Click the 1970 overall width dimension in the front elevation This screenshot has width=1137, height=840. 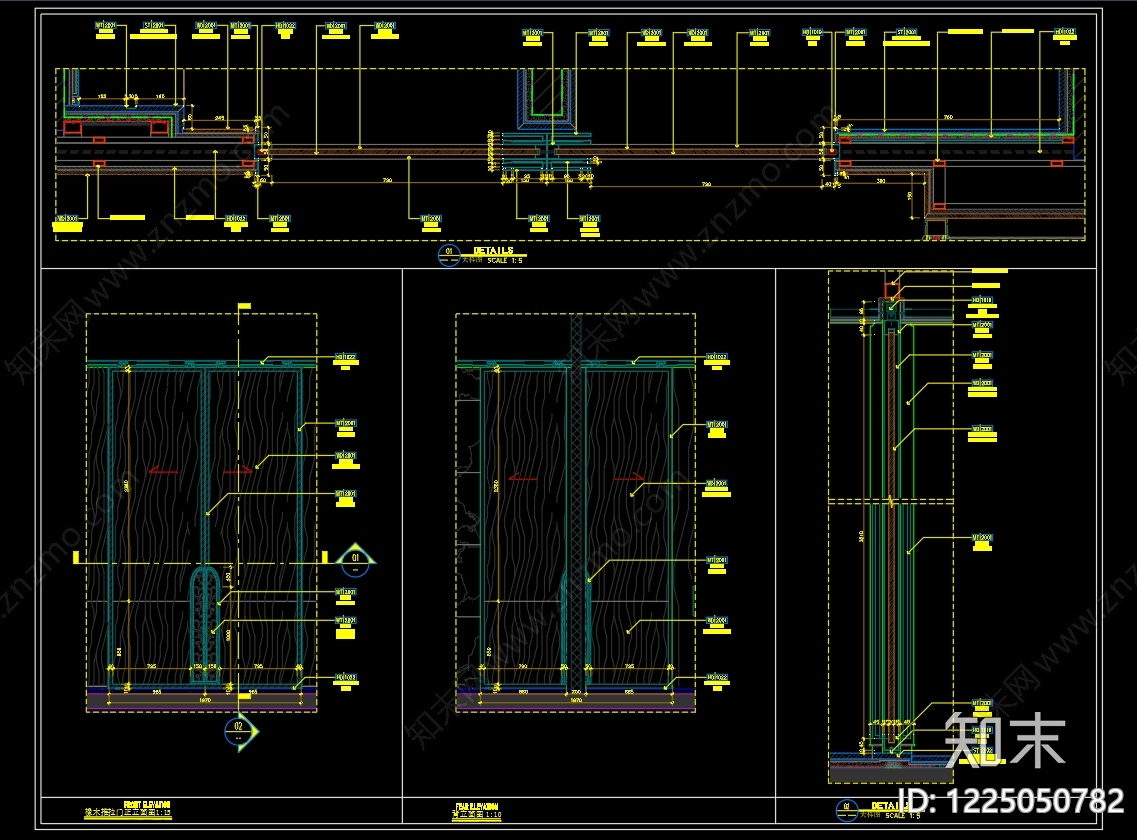coord(205,700)
